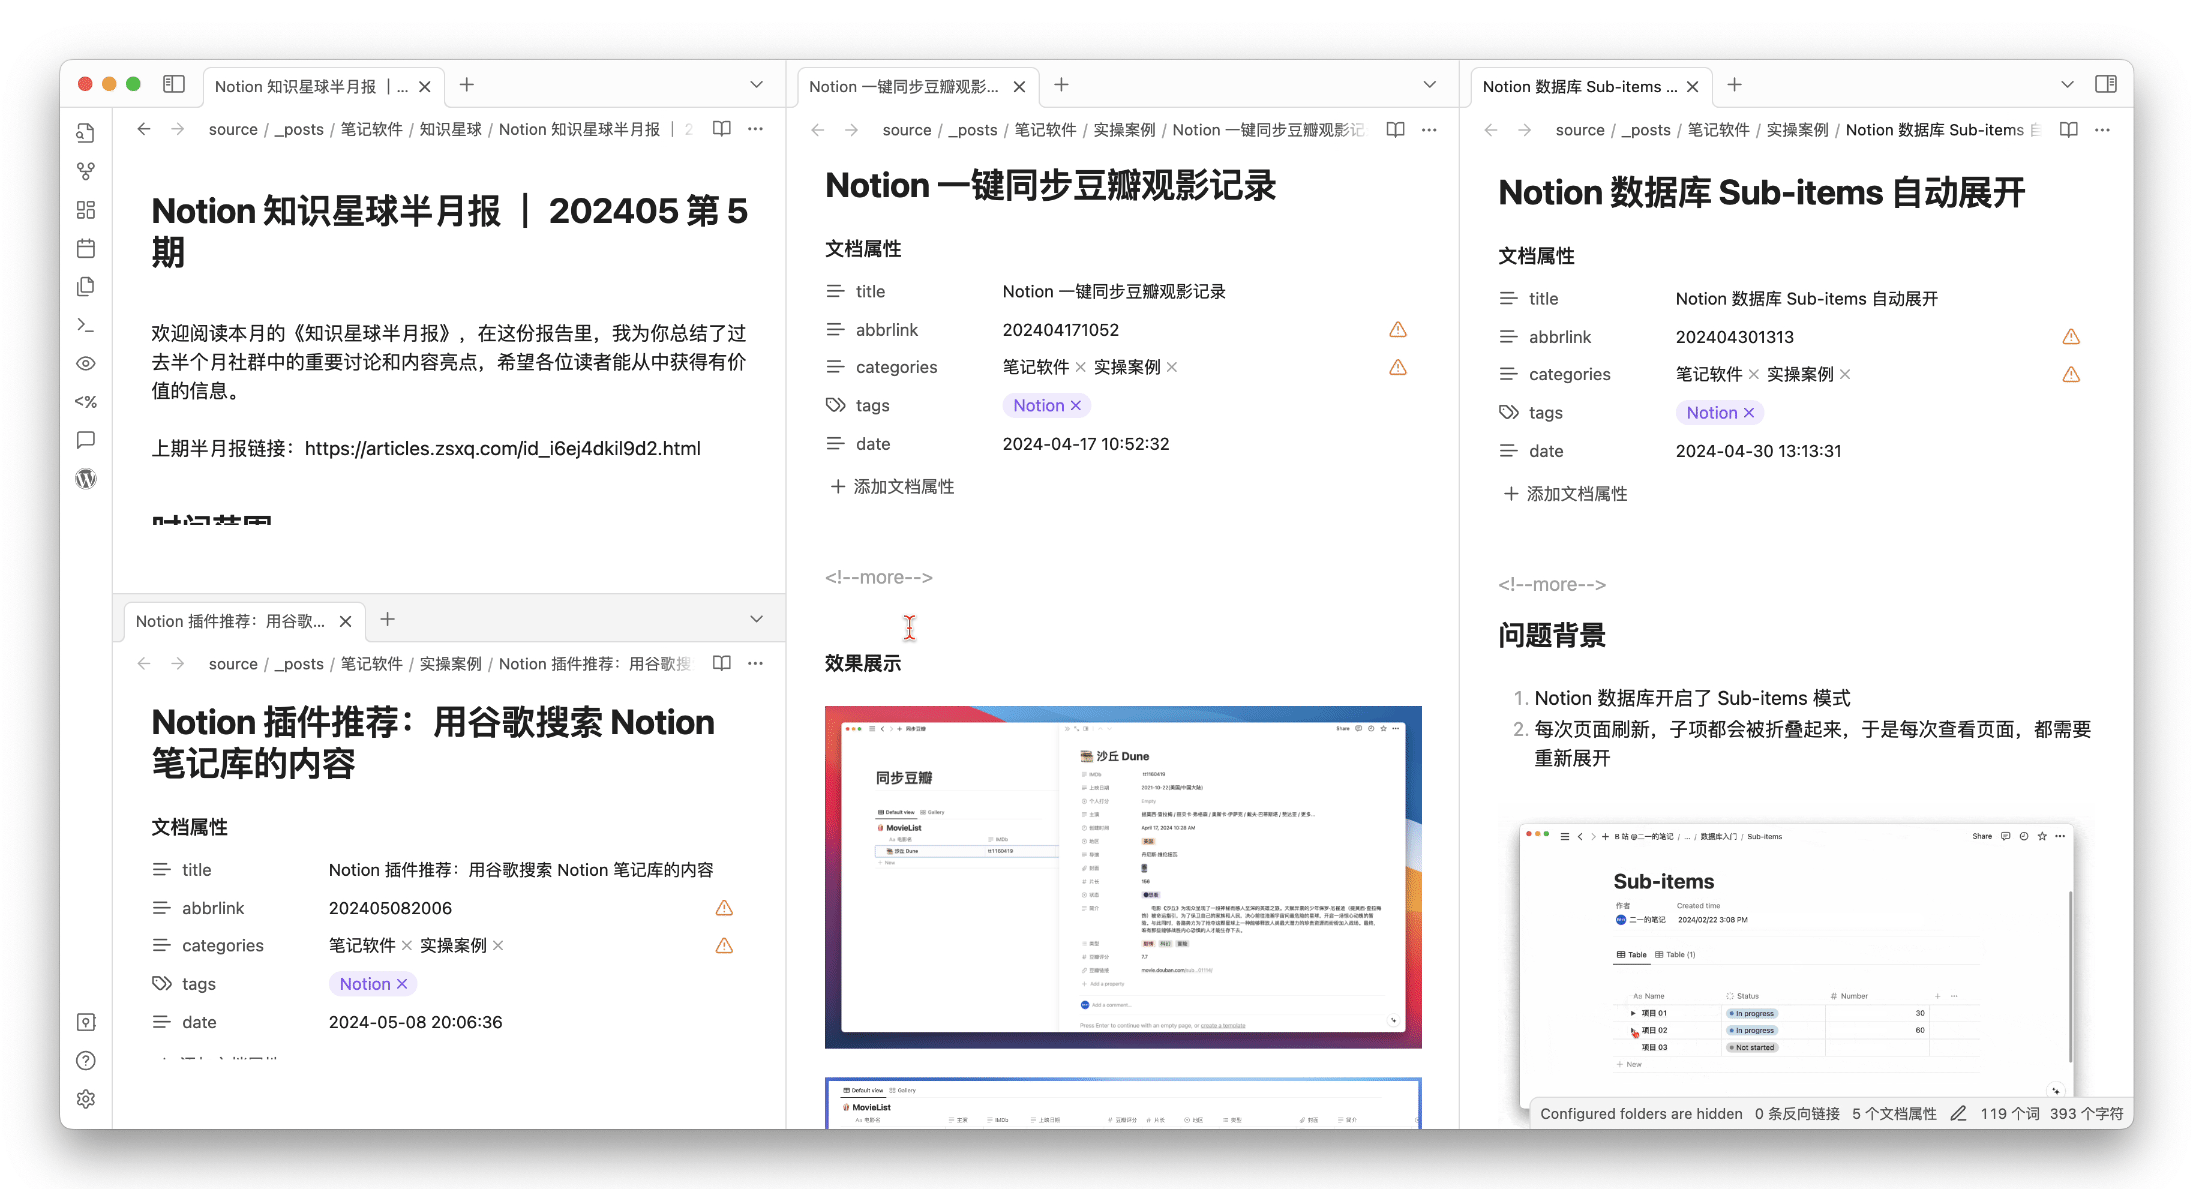Click the WordPress publish icon
This screenshot has width=2193, height=1189.
point(86,479)
